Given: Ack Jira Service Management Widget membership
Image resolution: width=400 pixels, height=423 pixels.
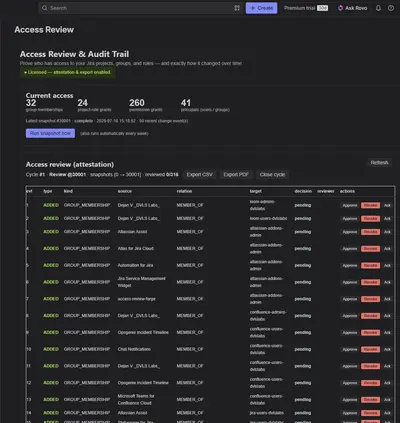Looking at the screenshot, I should coord(387,282).
